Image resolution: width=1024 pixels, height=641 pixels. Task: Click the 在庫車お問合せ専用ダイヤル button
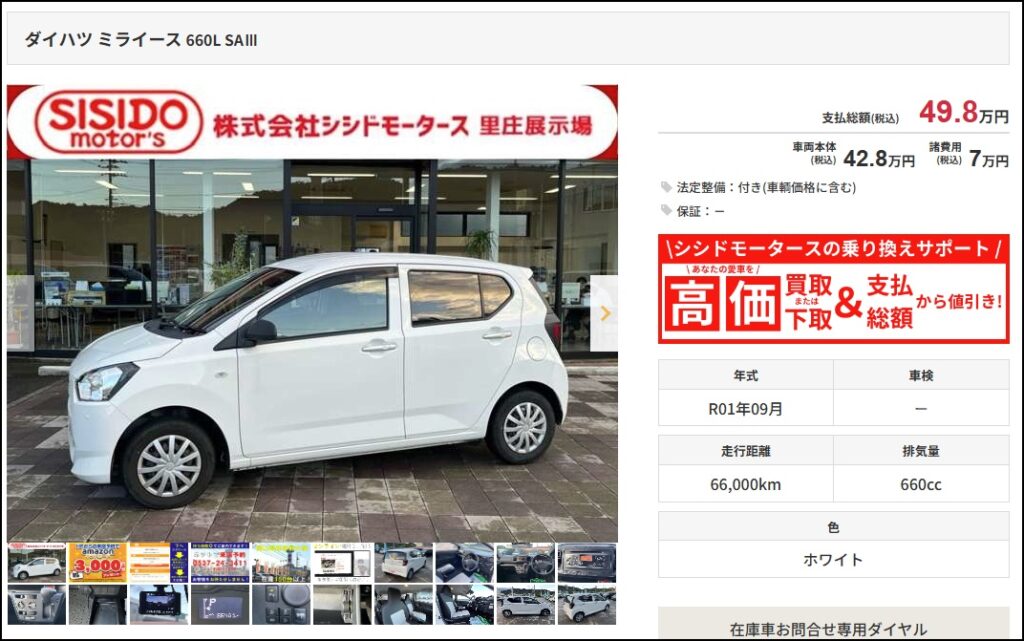(833, 623)
